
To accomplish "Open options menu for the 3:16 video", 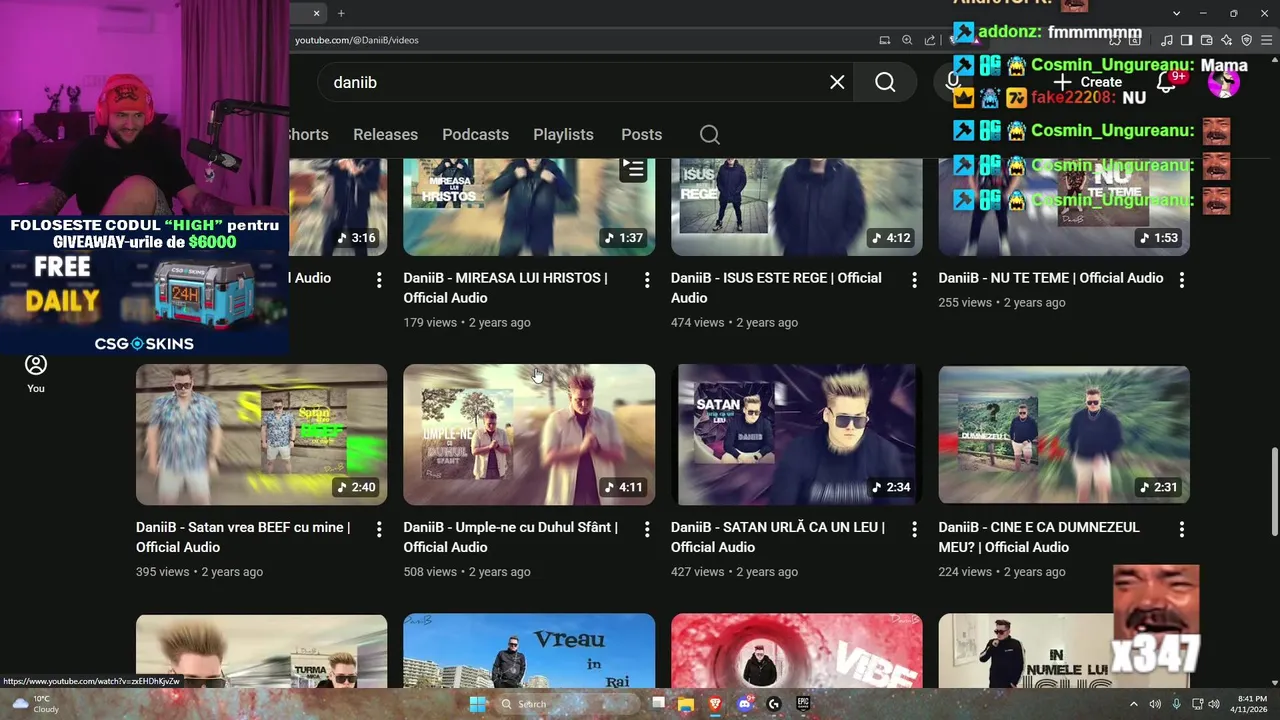I will [x=379, y=281].
